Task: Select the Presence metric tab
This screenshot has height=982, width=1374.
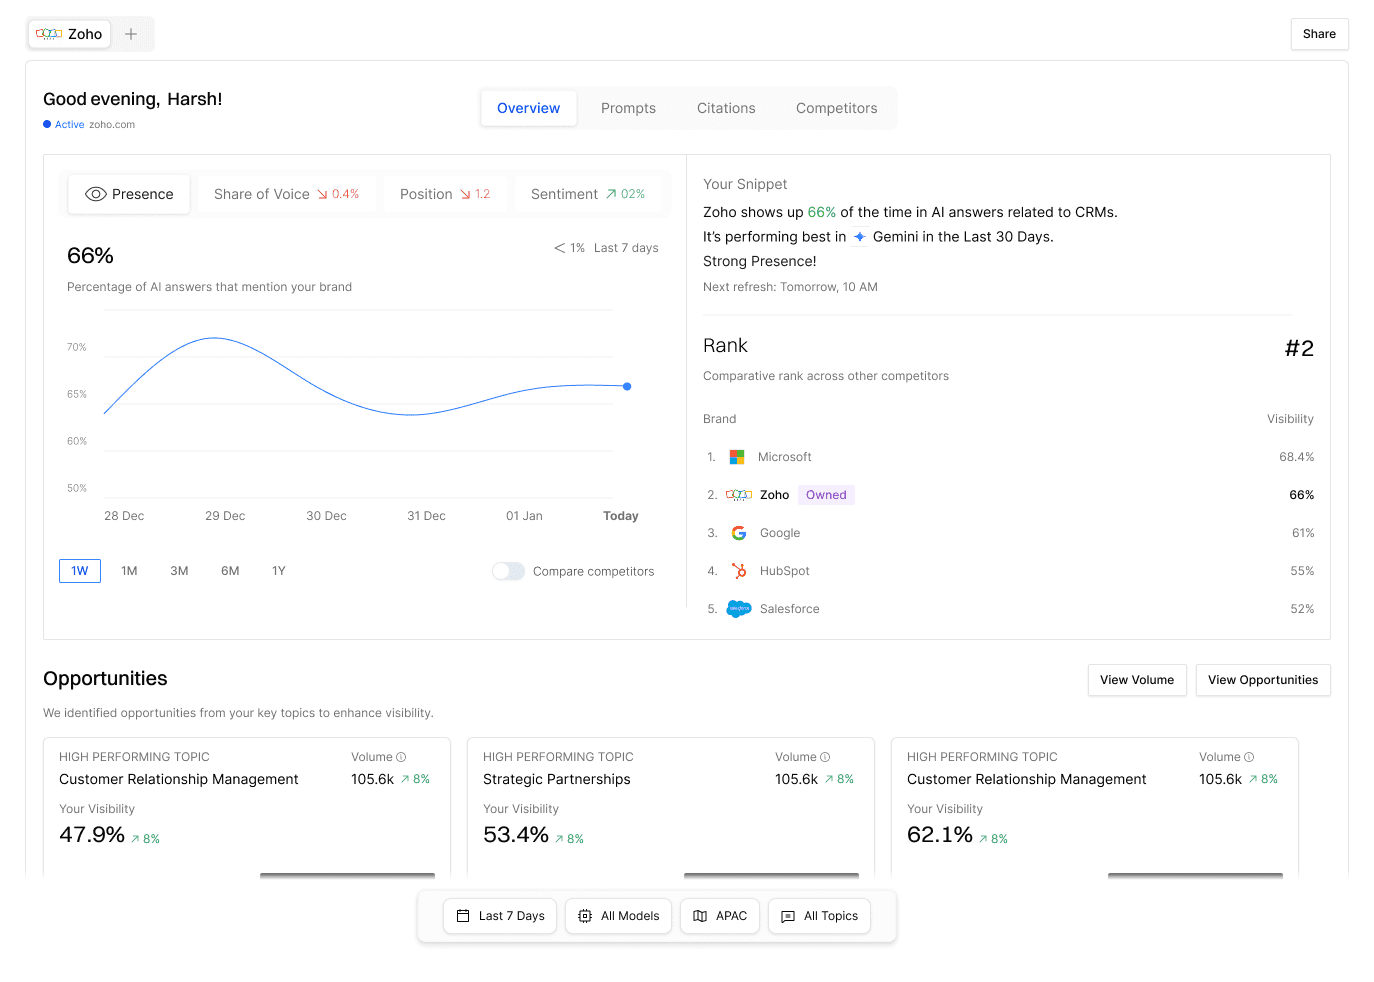Action: 129,194
